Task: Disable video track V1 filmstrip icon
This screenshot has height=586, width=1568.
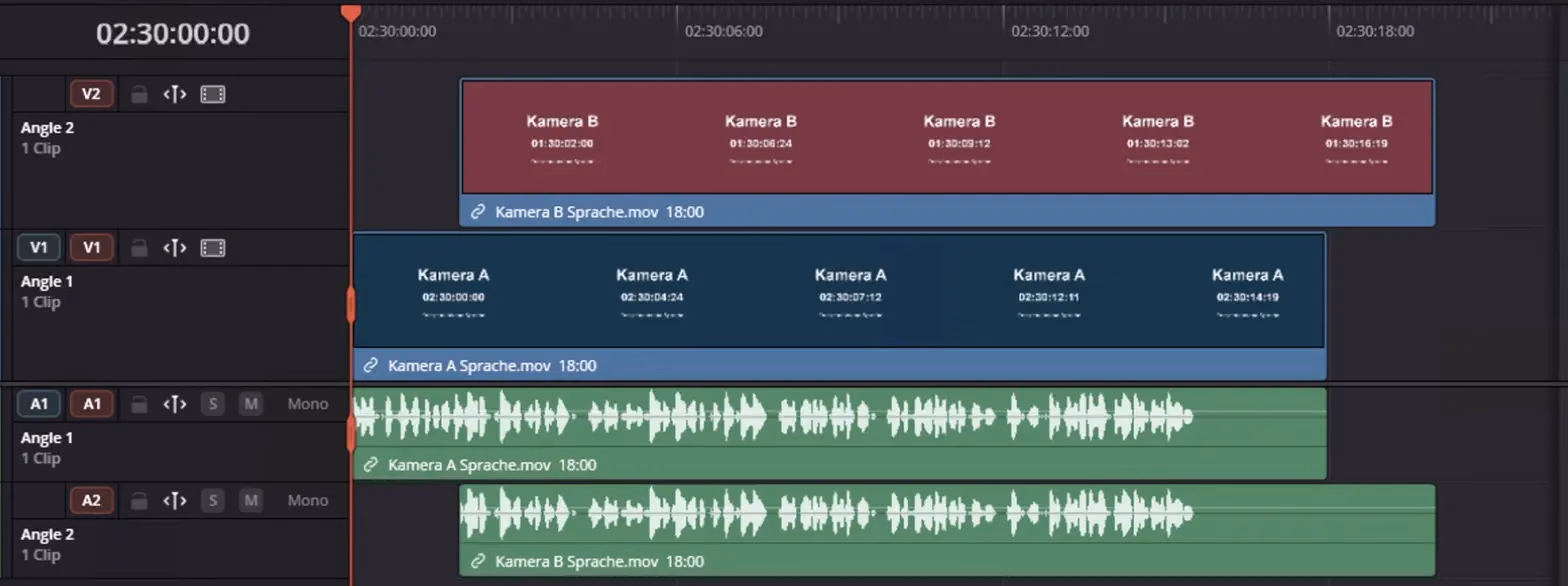Action: [x=213, y=248]
